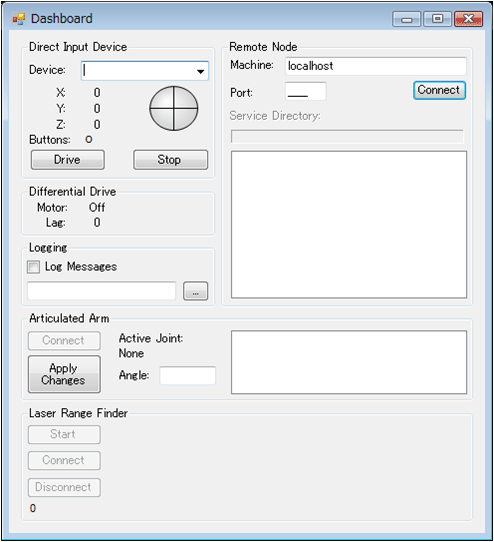This screenshot has height=542, width=494.
Task: Click the 'Active Joint:' label
Action: [x=151, y=338]
